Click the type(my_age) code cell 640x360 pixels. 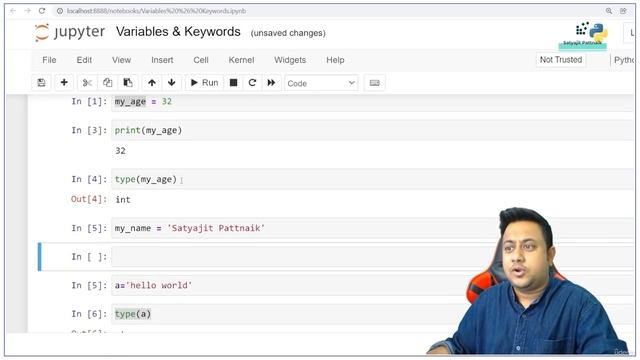click(372, 179)
